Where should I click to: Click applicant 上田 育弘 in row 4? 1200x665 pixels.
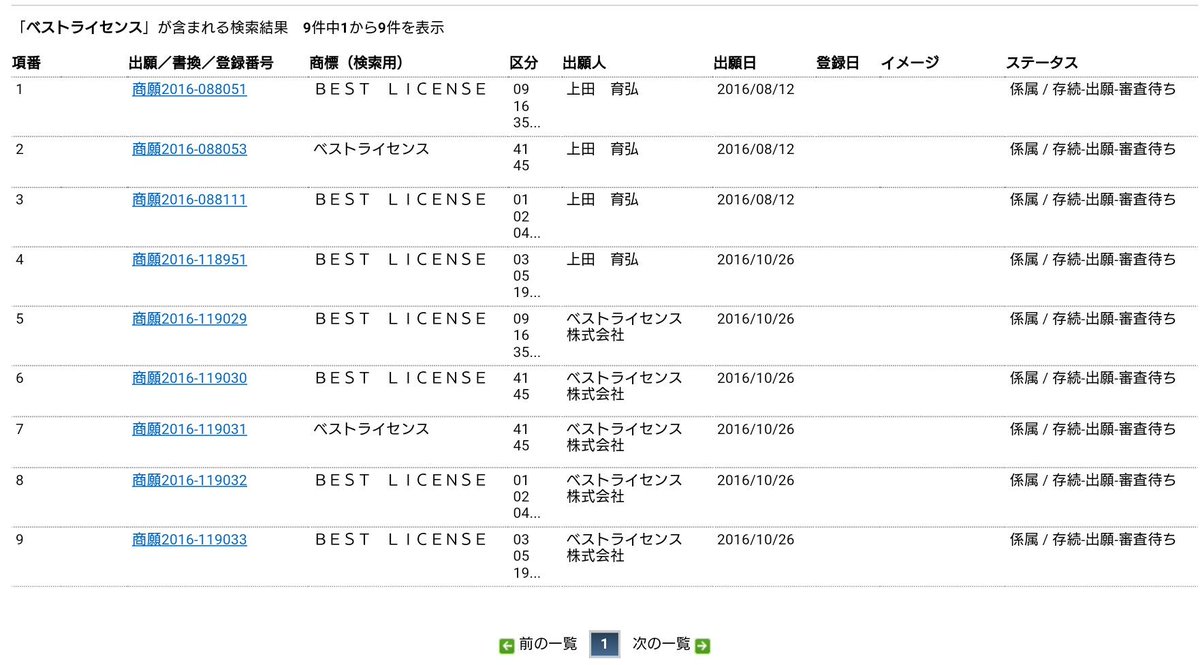[x=603, y=259]
